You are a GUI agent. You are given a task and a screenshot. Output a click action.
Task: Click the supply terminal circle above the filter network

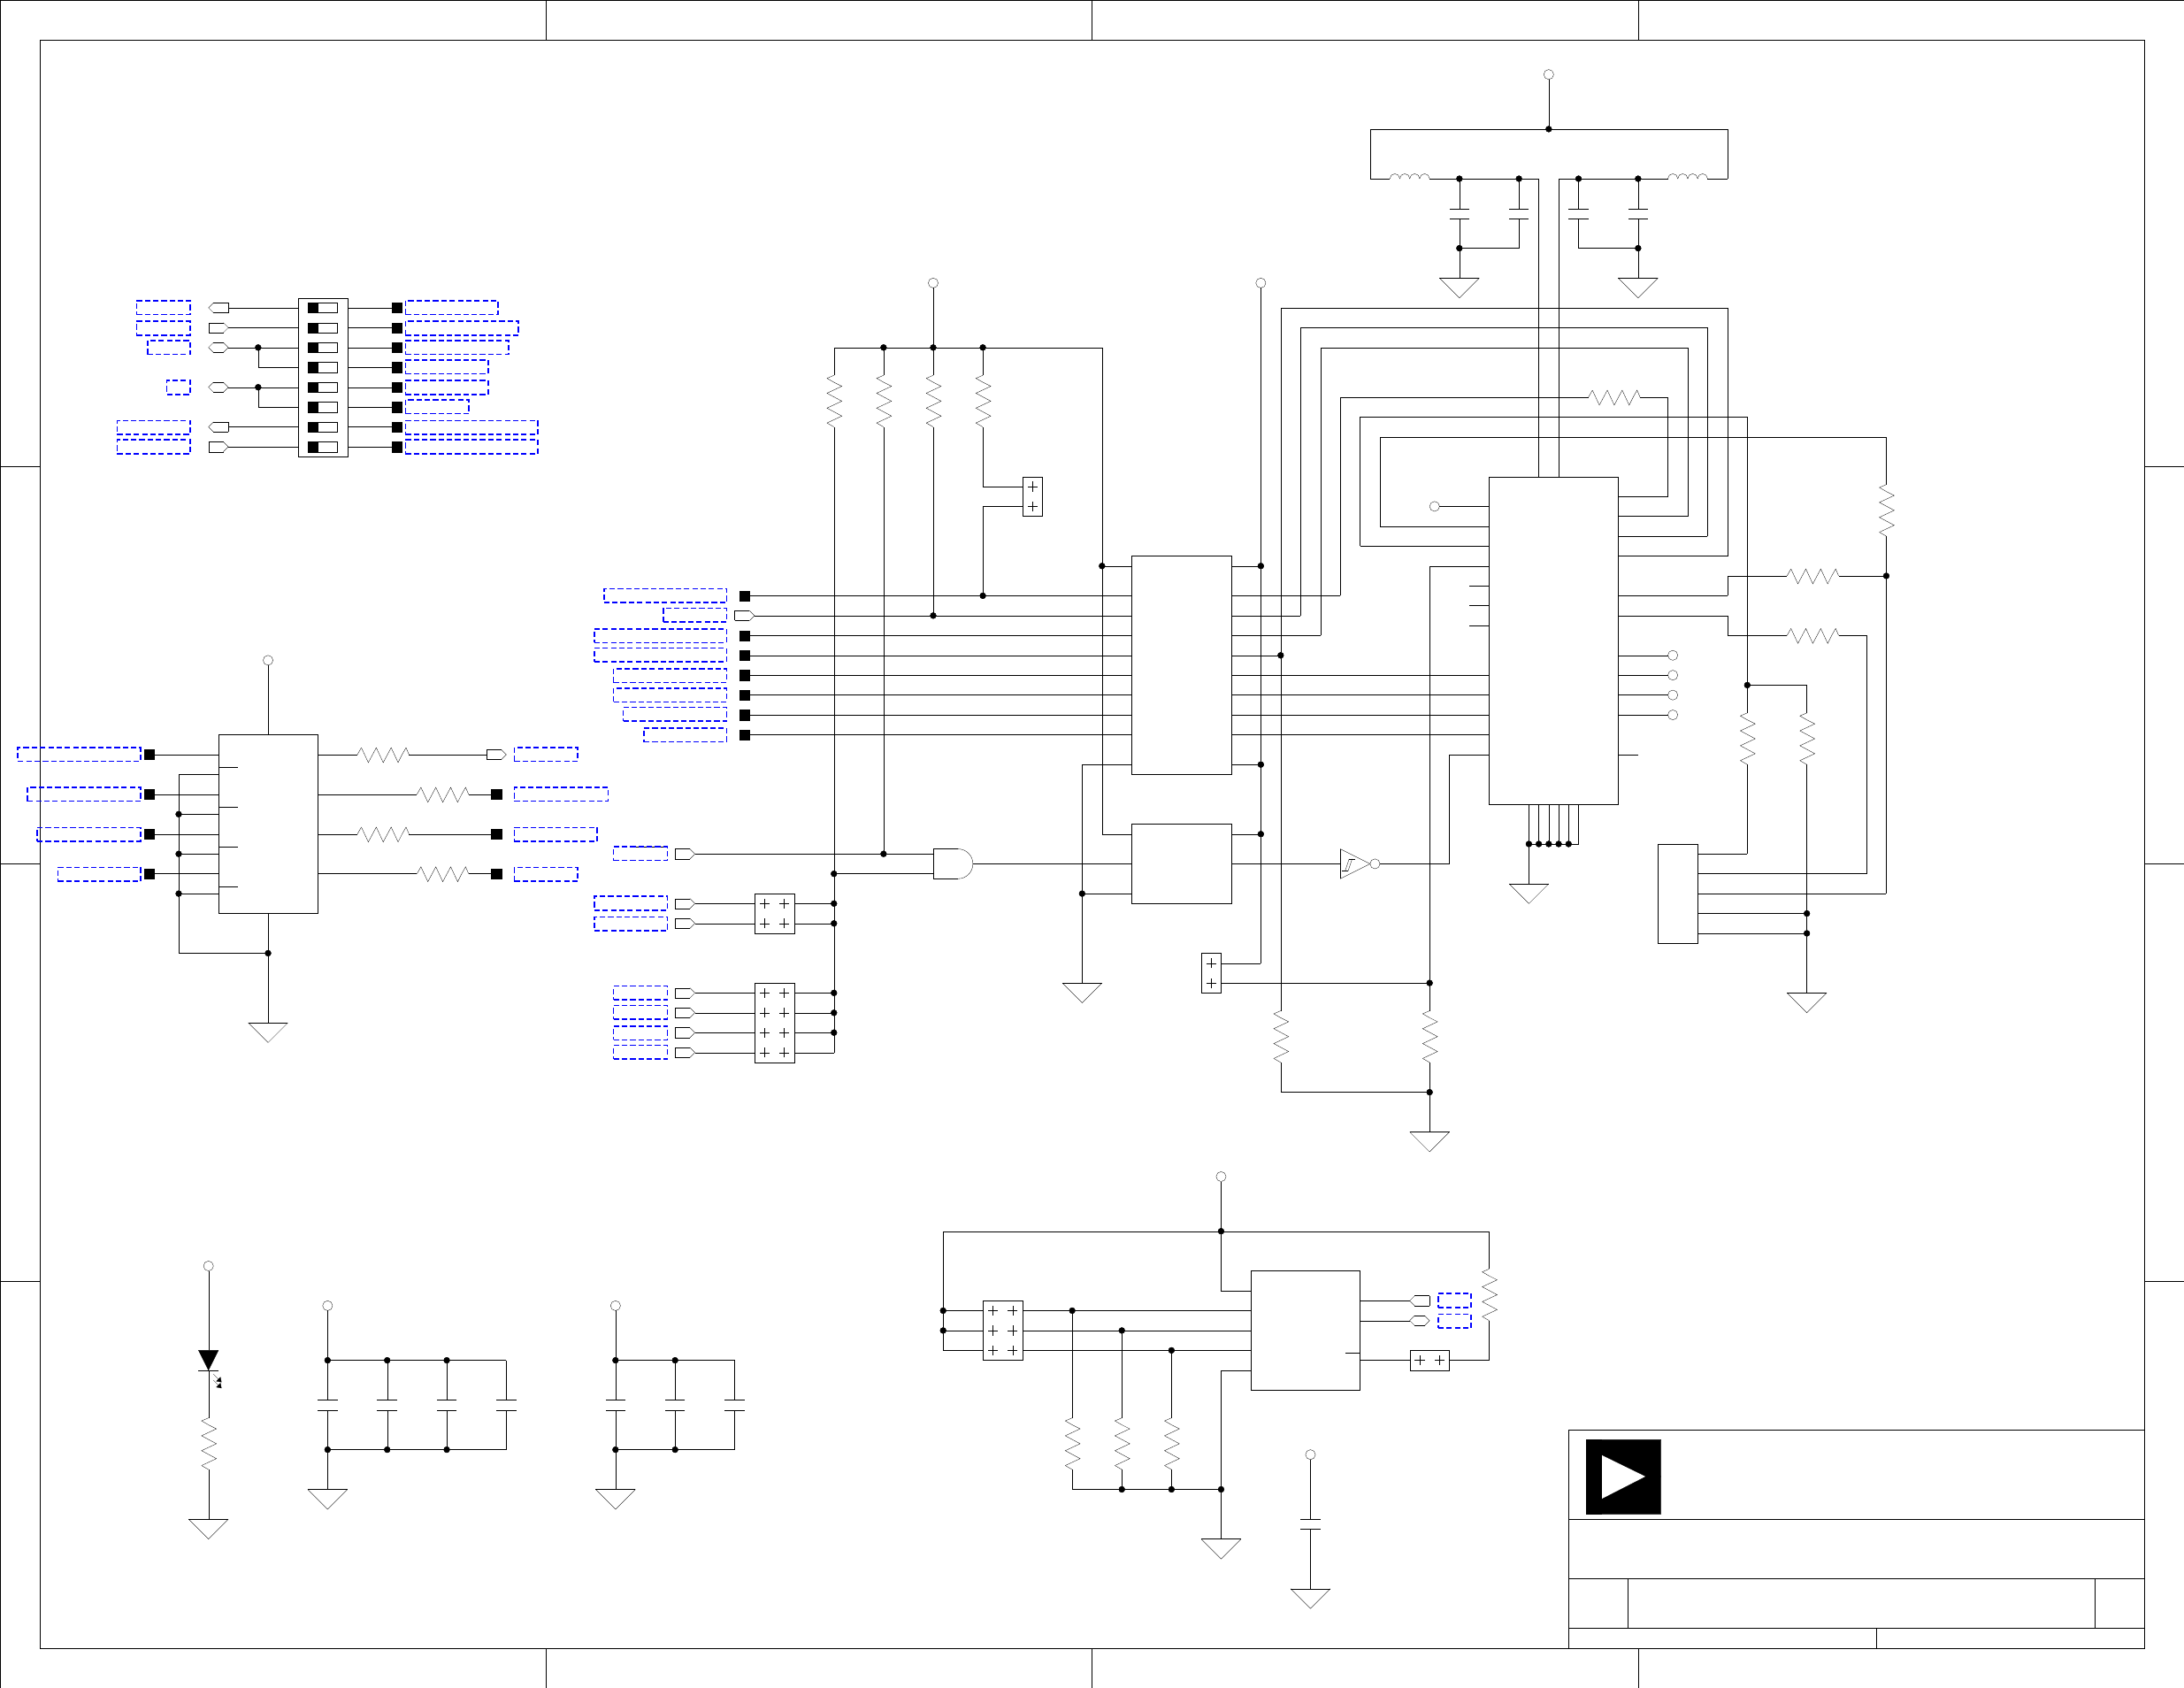click(x=1548, y=75)
